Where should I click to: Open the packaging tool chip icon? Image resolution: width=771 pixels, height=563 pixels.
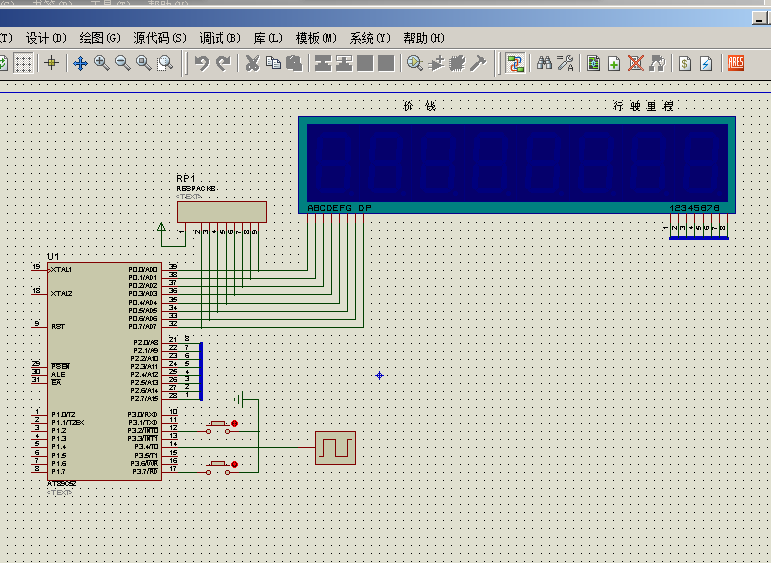tap(457, 63)
